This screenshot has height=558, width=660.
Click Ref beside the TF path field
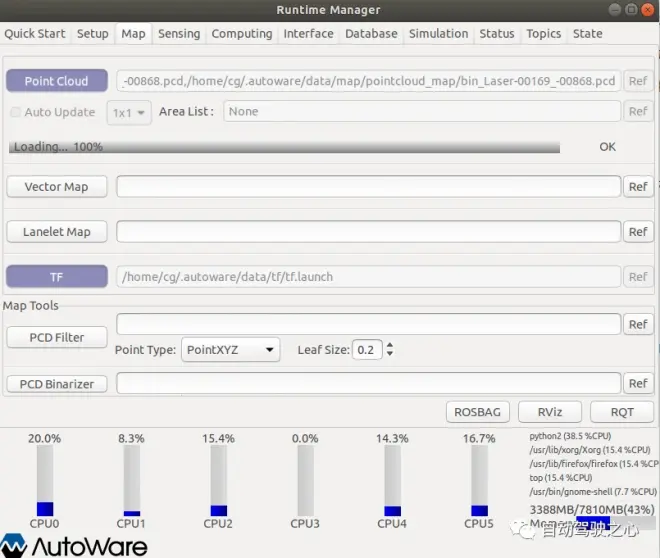[638, 276]
